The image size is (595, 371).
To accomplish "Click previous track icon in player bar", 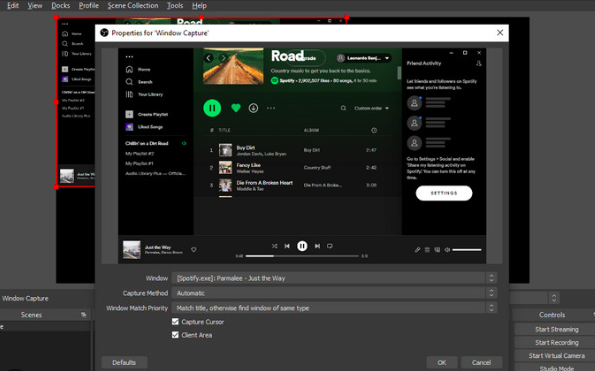I will point(287,246).
